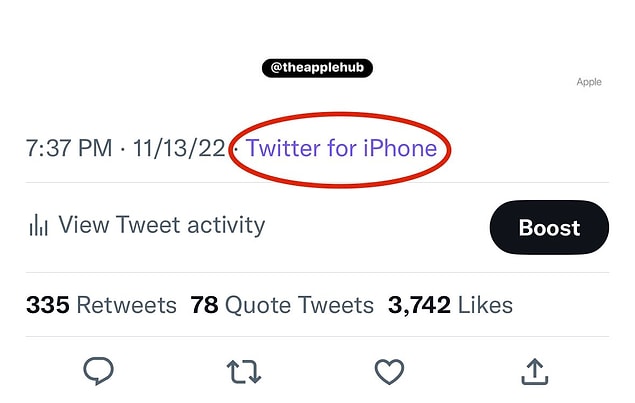Tap the 7:37 PM timestamp
Viewport: 635px width, 403px height.
68,149
